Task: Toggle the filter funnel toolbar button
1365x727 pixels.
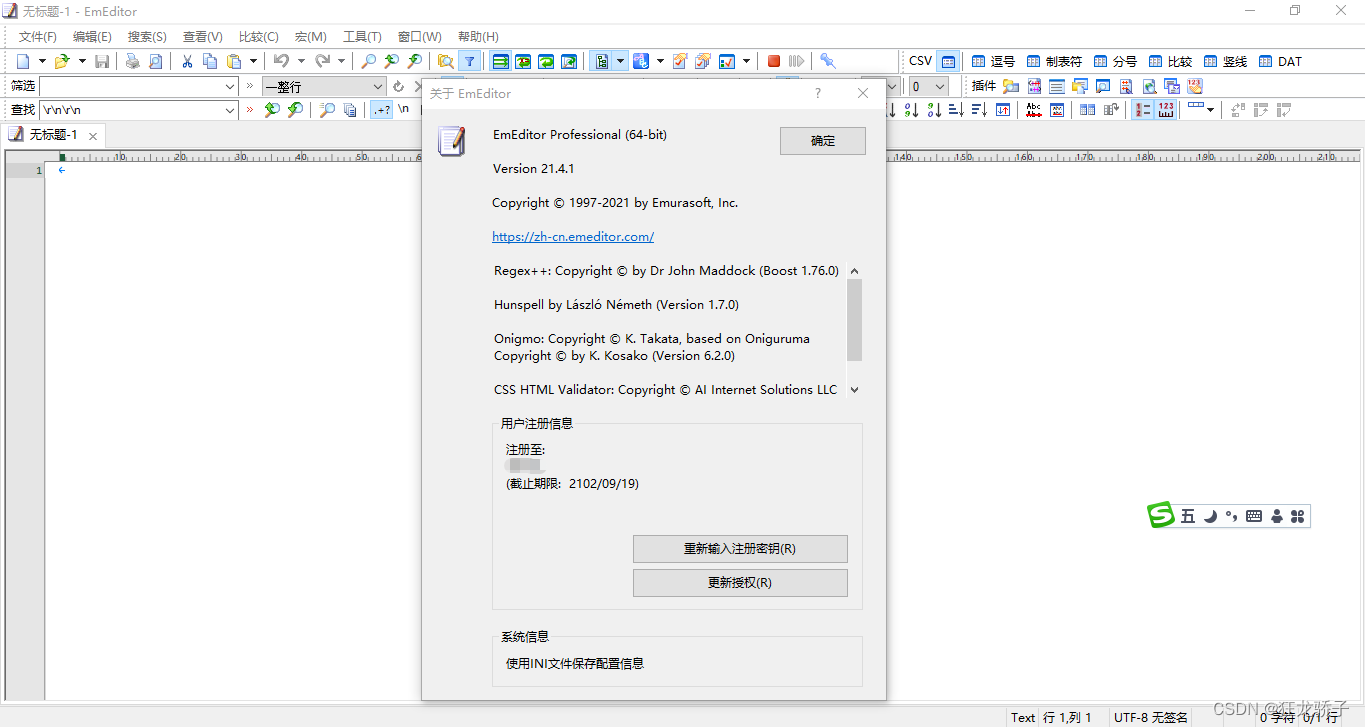Action: (x=469, y=62)
